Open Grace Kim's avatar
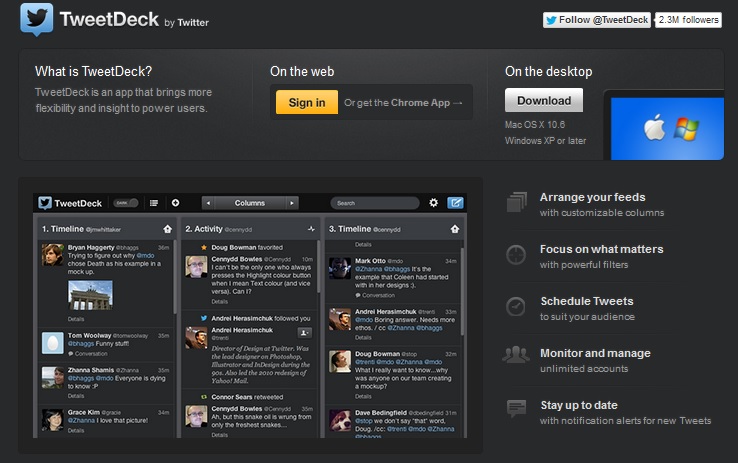 point(52,420)
